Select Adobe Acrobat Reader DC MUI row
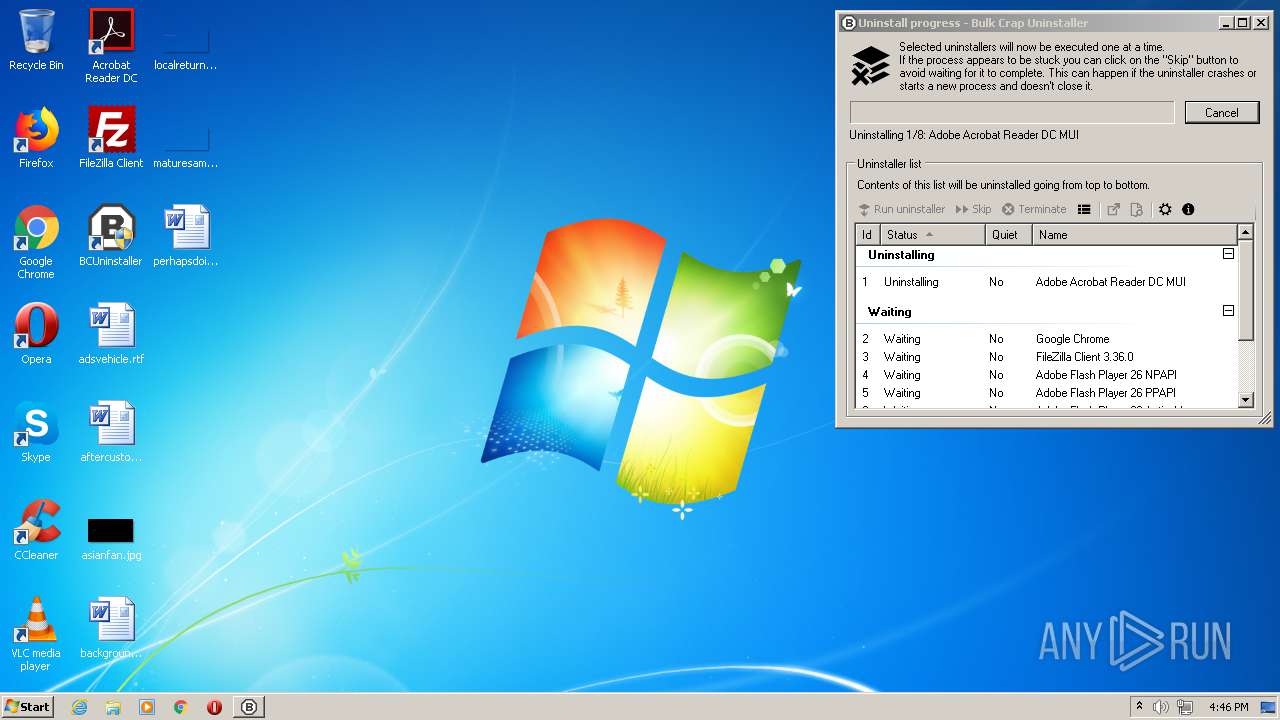Viewport: 1280px width, 720px height. pyautogui.click(x=1046, y=282)
